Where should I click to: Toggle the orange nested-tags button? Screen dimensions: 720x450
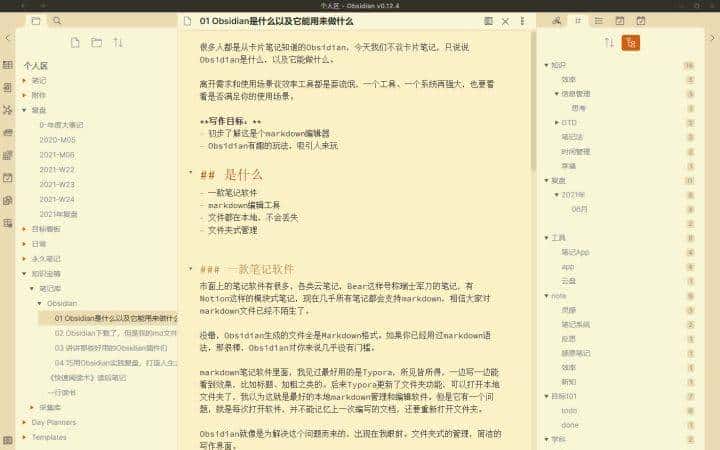tap(630, 43)
